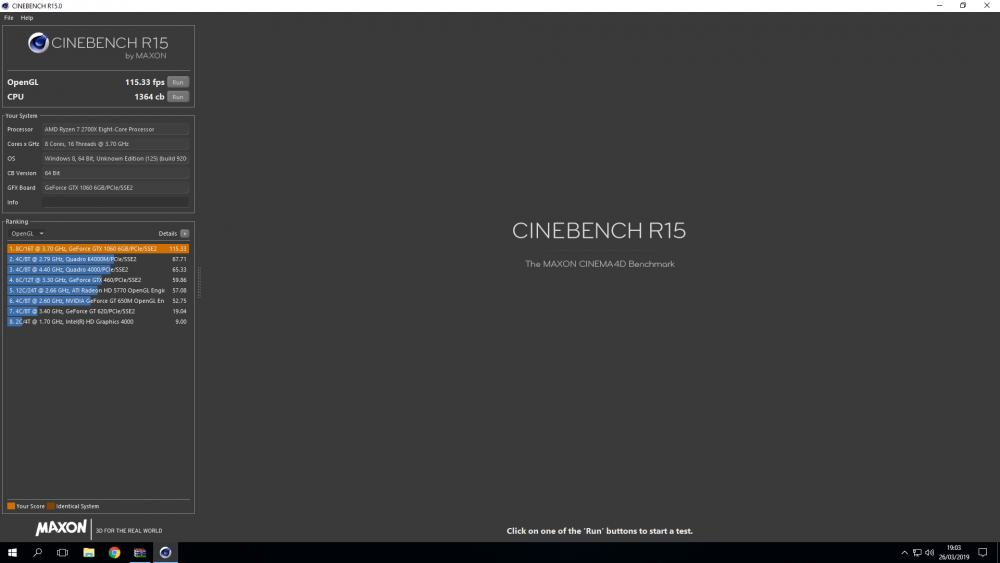This screenshot has height=563, width=1000.
Task: Open the Windows Start menu
Action: (x=12, y=553)
